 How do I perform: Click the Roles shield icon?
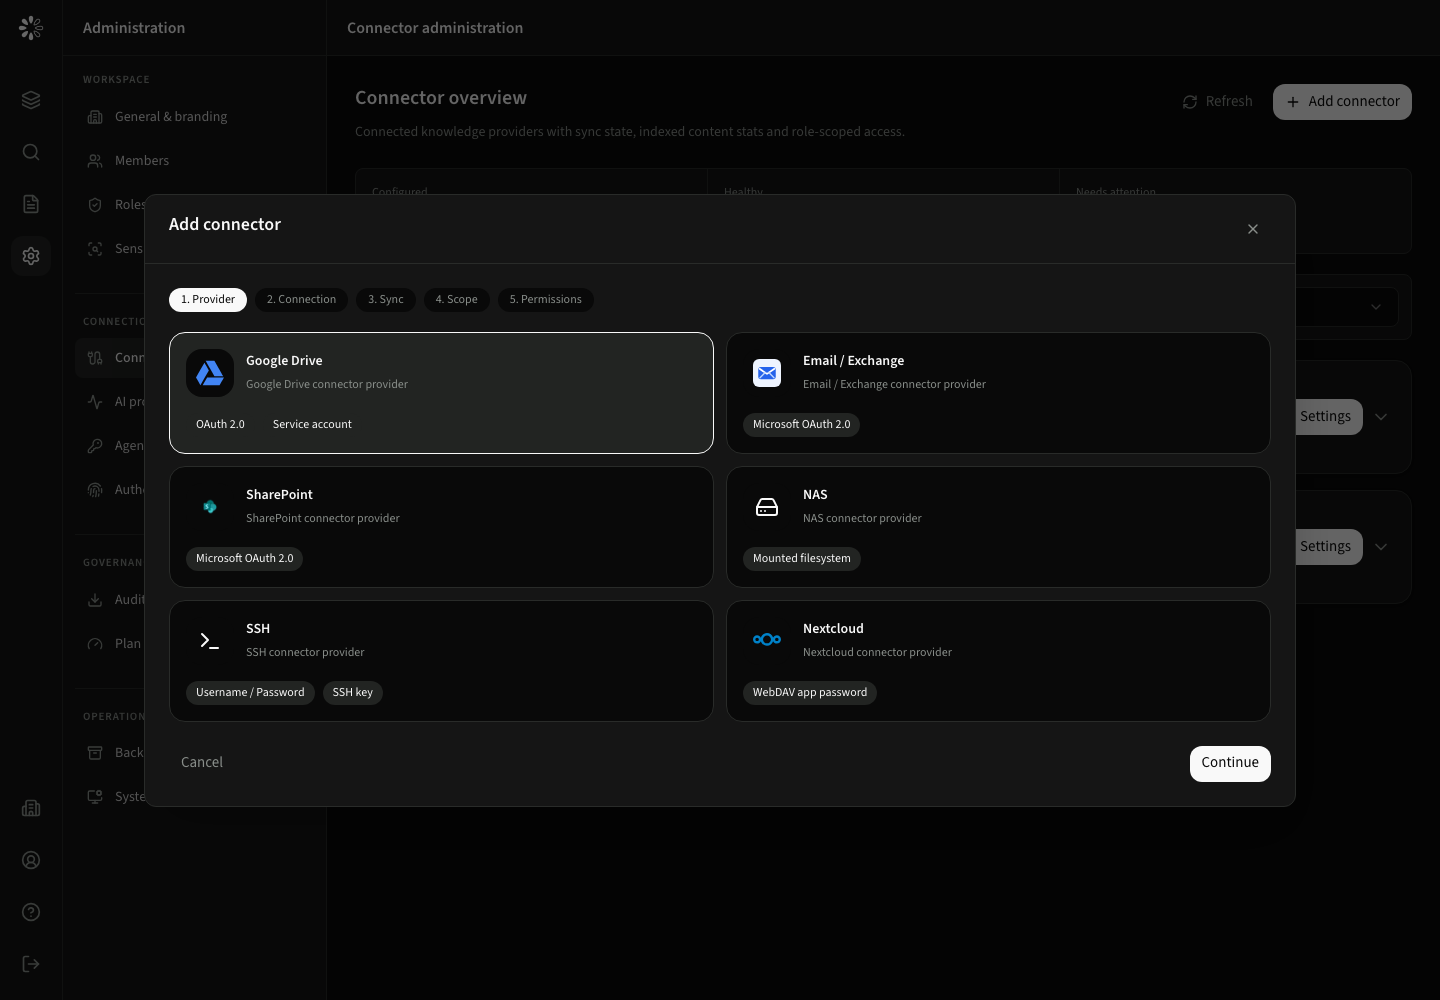click(x=95, y=205)
